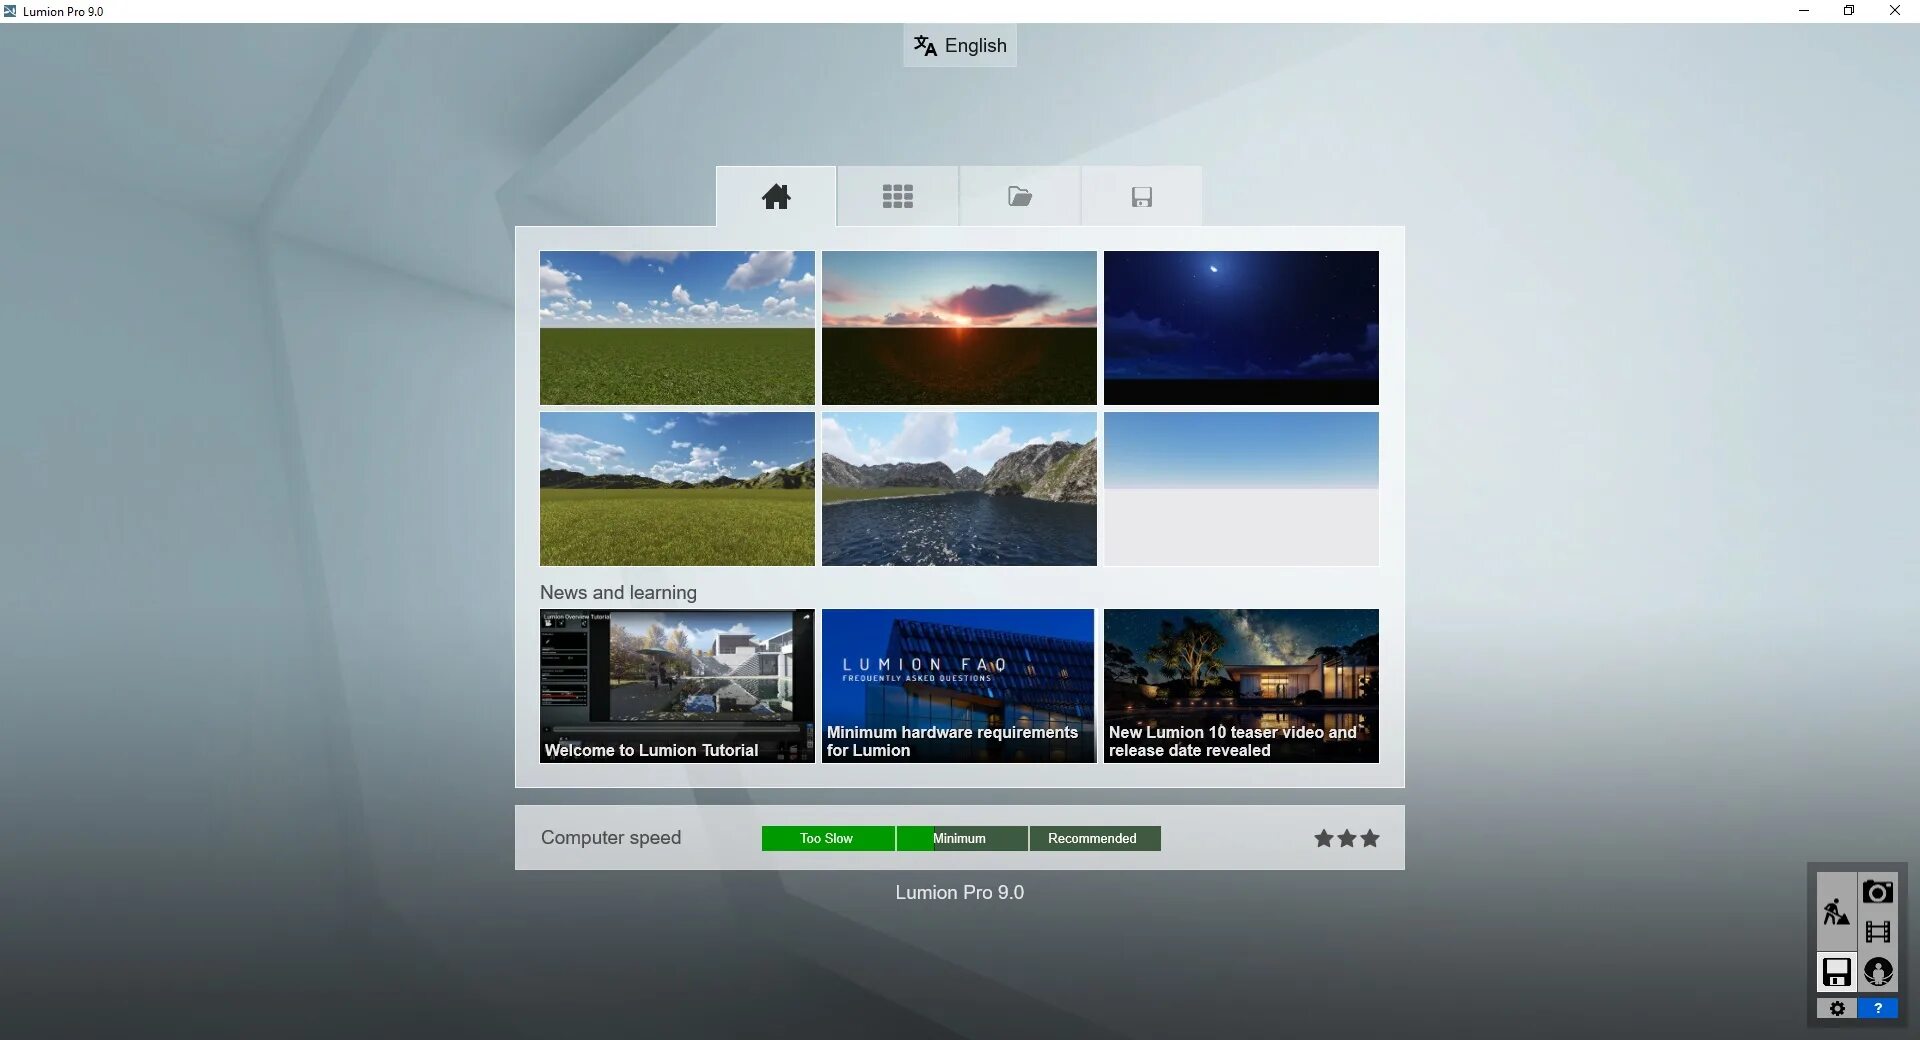Click the Lumion app icon in title bar
The height and width of the screenshot is (1040, 1920).
coord(10,11)
